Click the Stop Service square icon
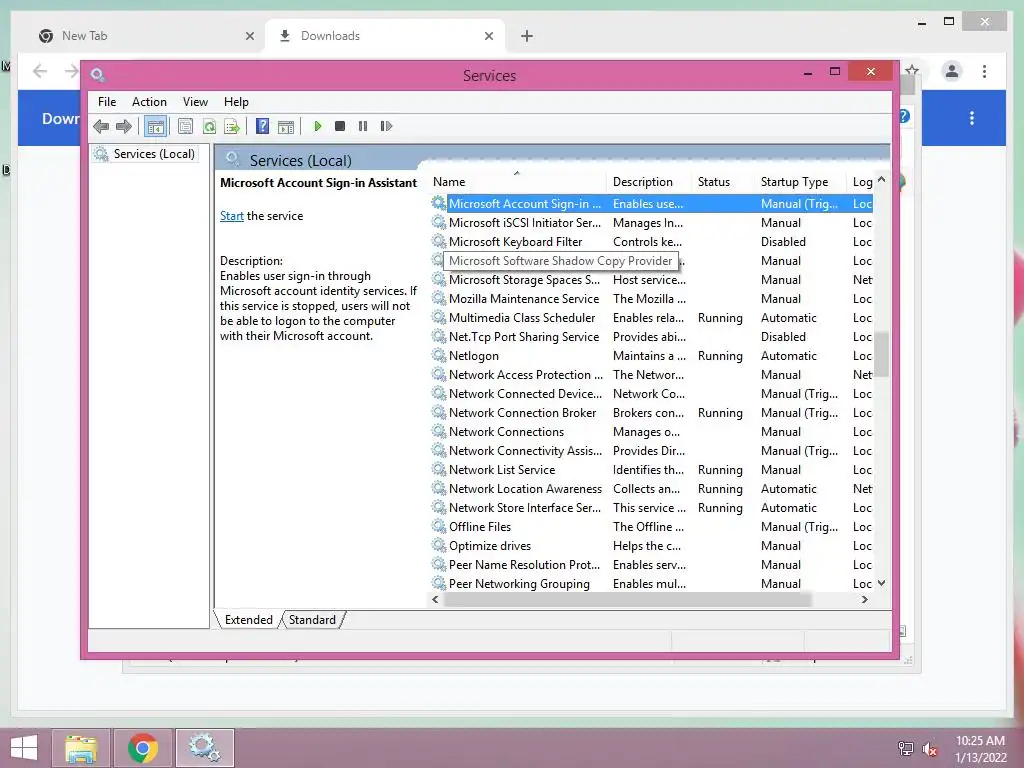1024x768 pixels. pyautogui.click(x=340, y=126)
